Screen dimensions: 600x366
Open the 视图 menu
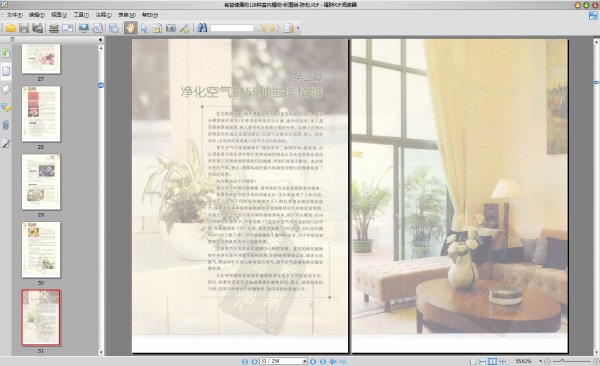[59, 15]
